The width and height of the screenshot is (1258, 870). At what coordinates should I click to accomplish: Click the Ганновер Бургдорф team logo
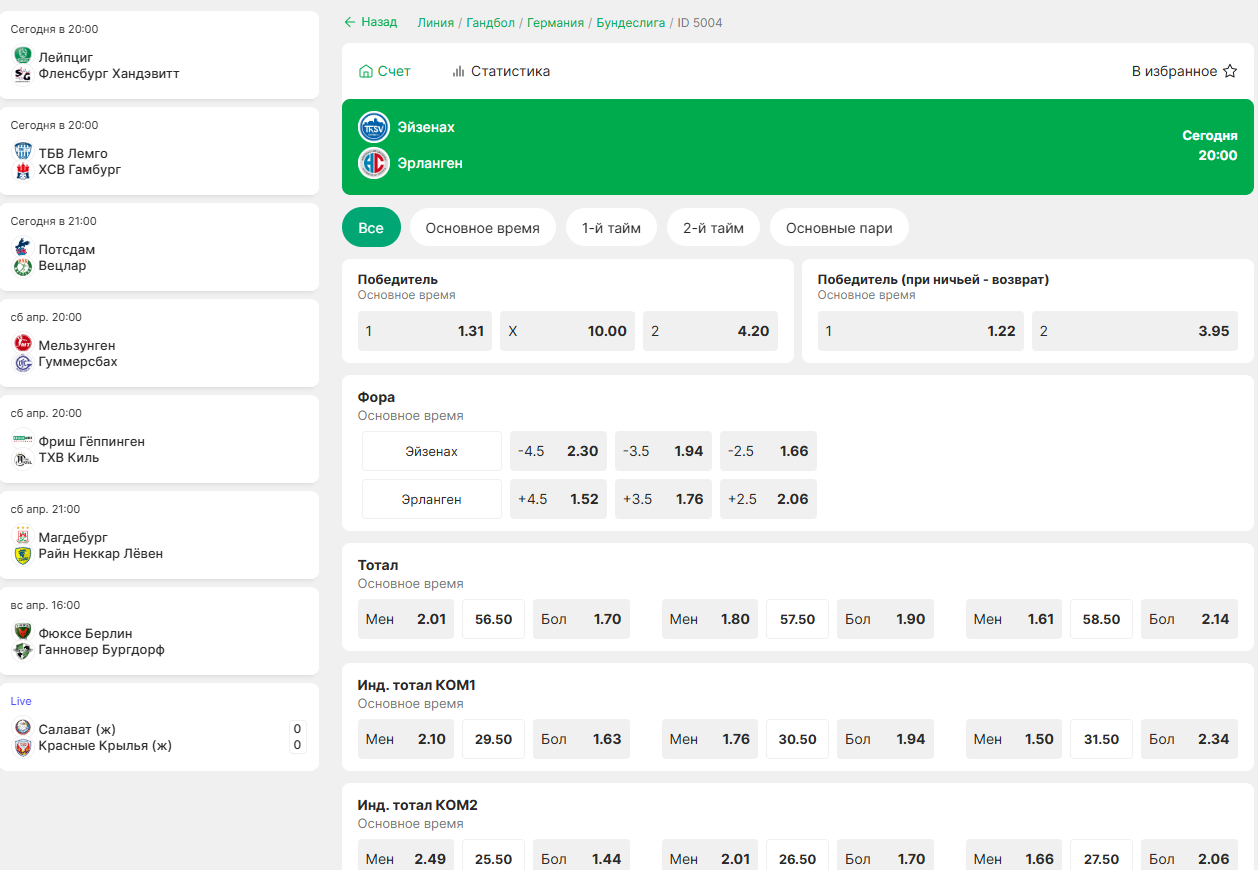(23, 650)
